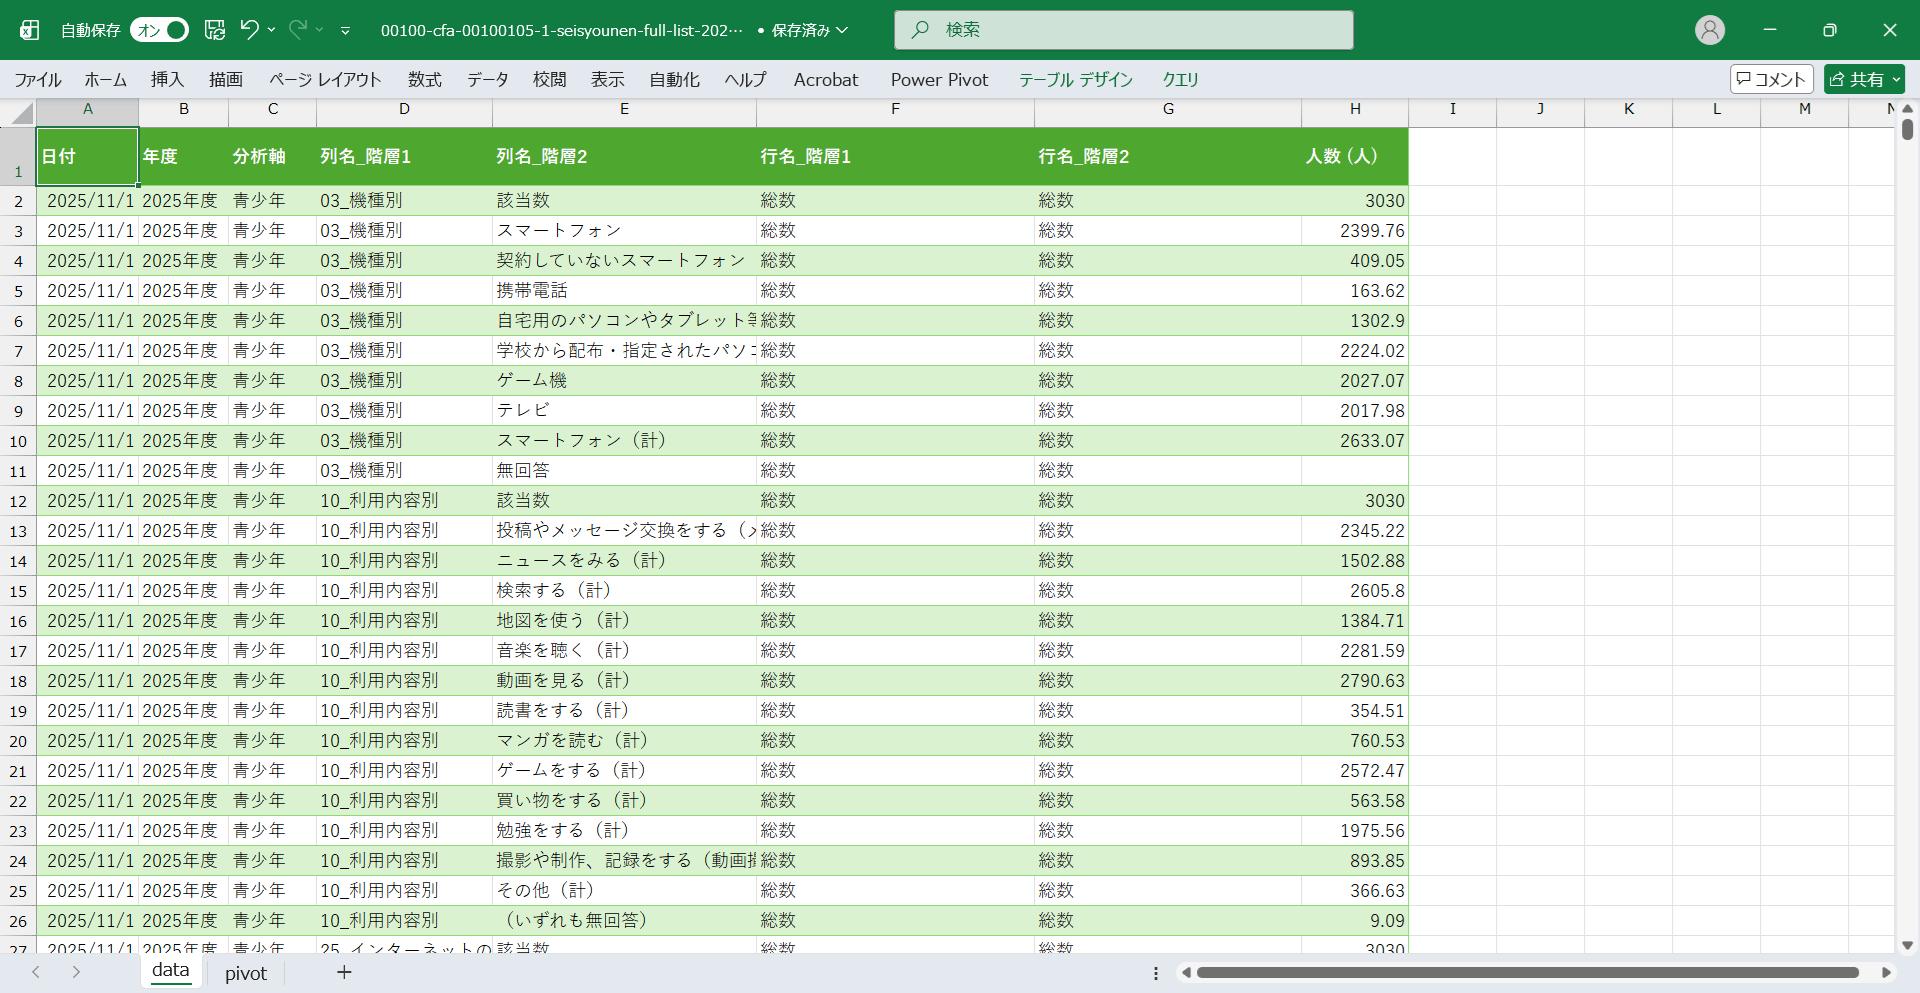The image size is (1920, 993).
Task: Expand the 保存済み status dropdown
Action: 842,30
